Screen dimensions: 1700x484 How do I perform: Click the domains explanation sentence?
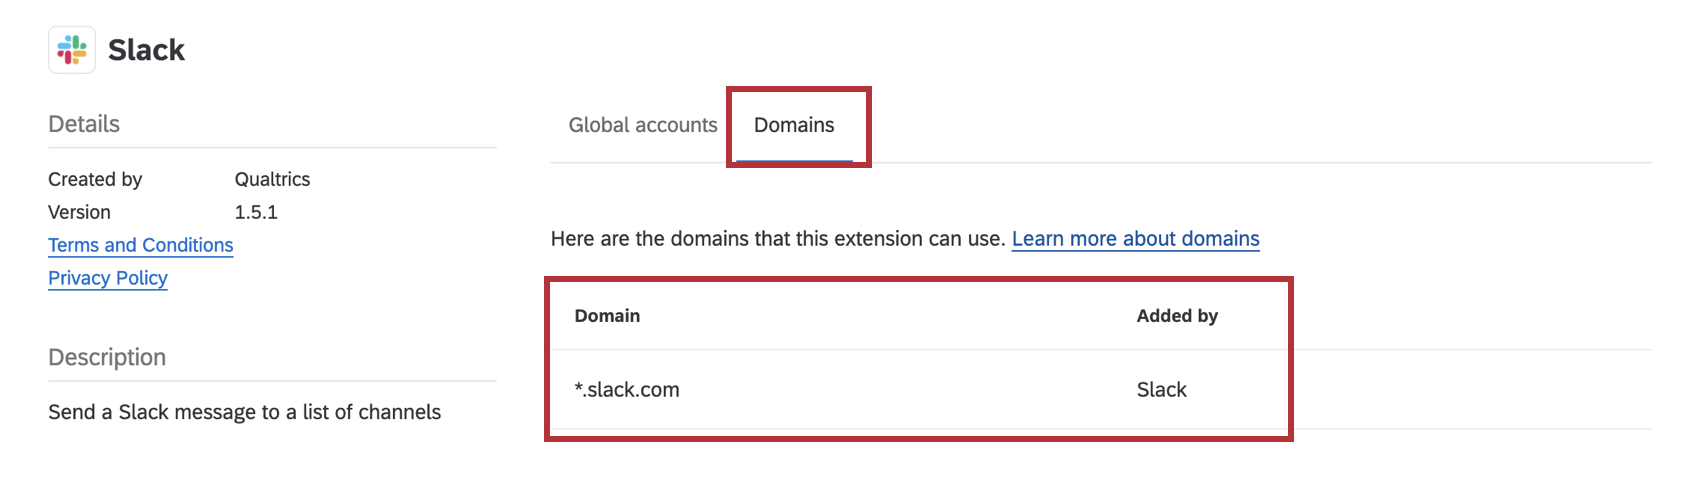pos(778,239)
